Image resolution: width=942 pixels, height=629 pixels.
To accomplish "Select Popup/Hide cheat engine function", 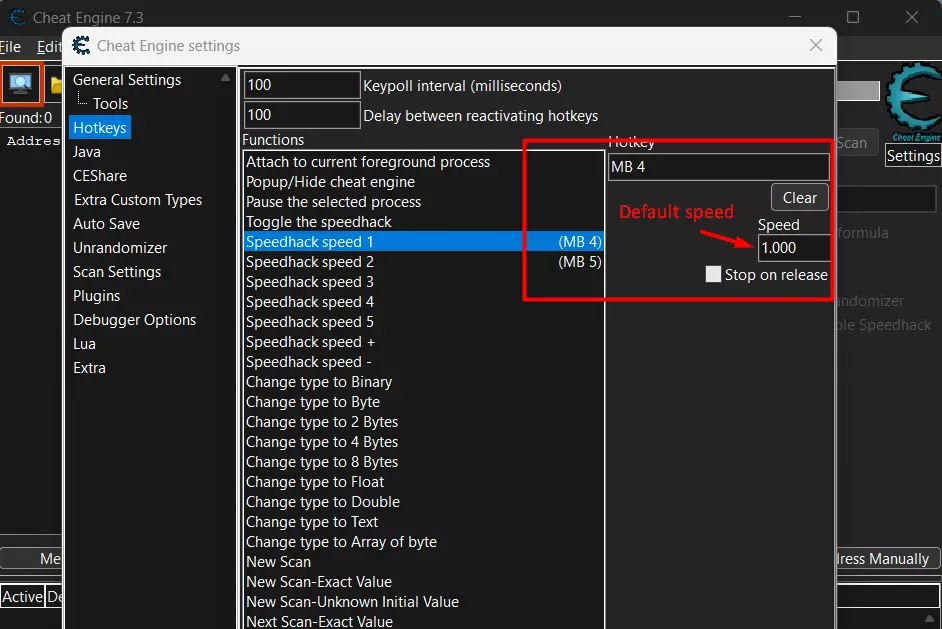I will pyautogui.click(x=424, y=182).
